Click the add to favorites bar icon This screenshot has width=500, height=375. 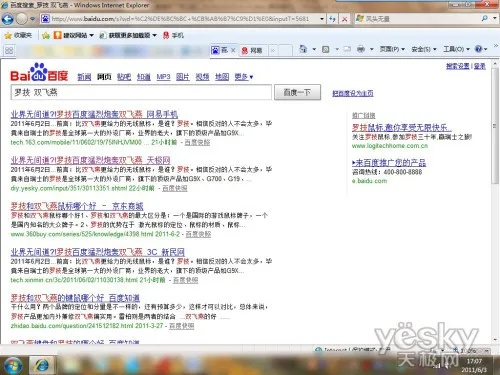(x=46, y=35)
